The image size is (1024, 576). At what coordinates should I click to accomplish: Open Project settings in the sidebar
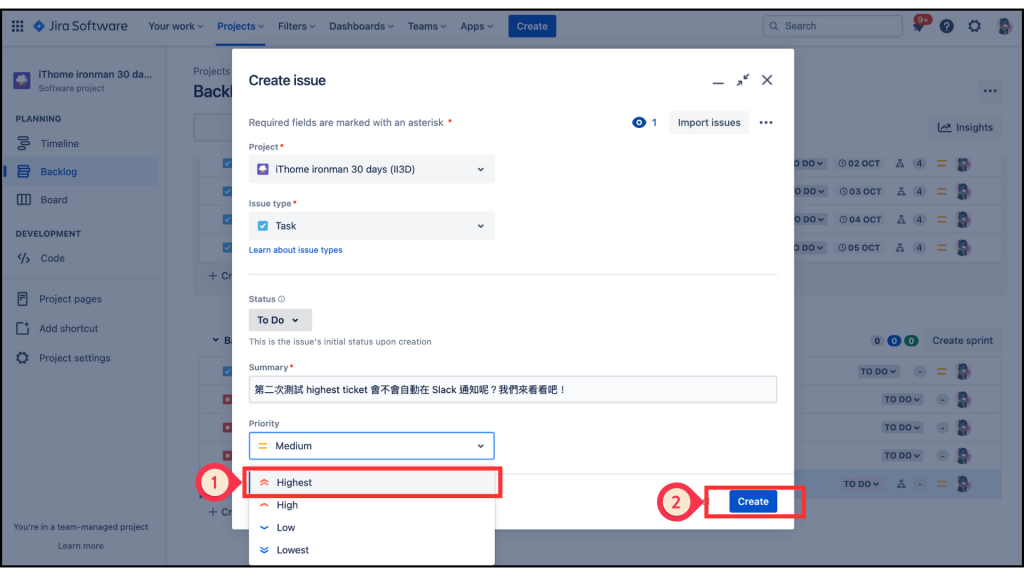[x=81, y=358]
